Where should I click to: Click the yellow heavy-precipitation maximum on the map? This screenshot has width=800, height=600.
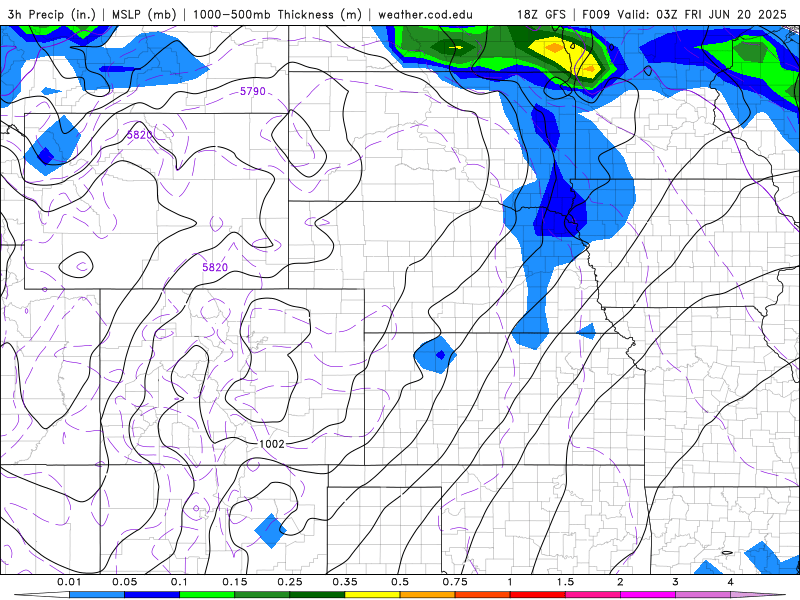click(x=566, y=57)
